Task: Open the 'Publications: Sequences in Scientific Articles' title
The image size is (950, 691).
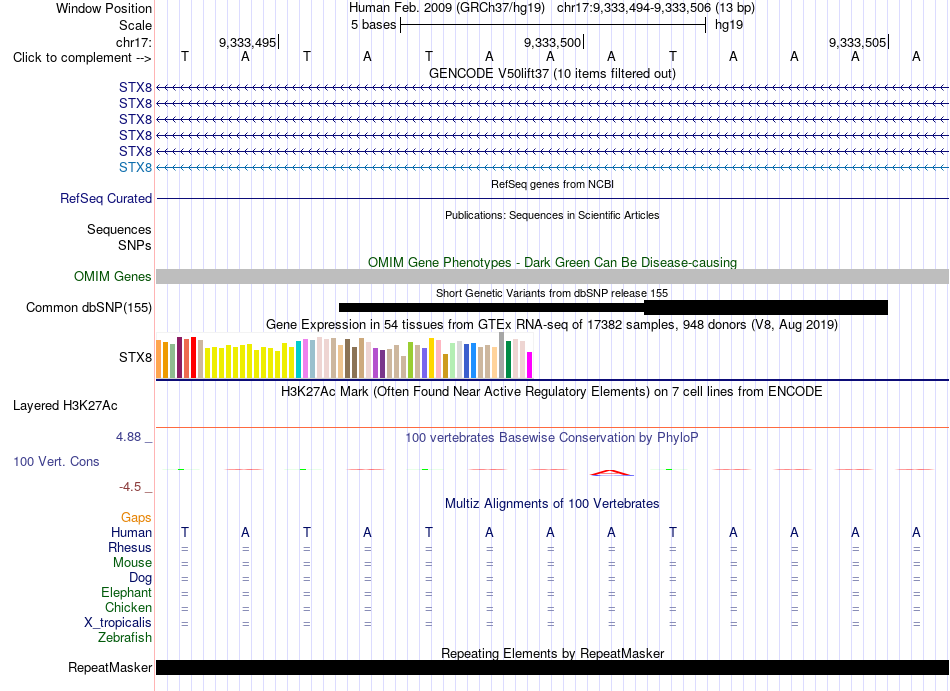Action: pyautogui.click(x=552, y=215)
